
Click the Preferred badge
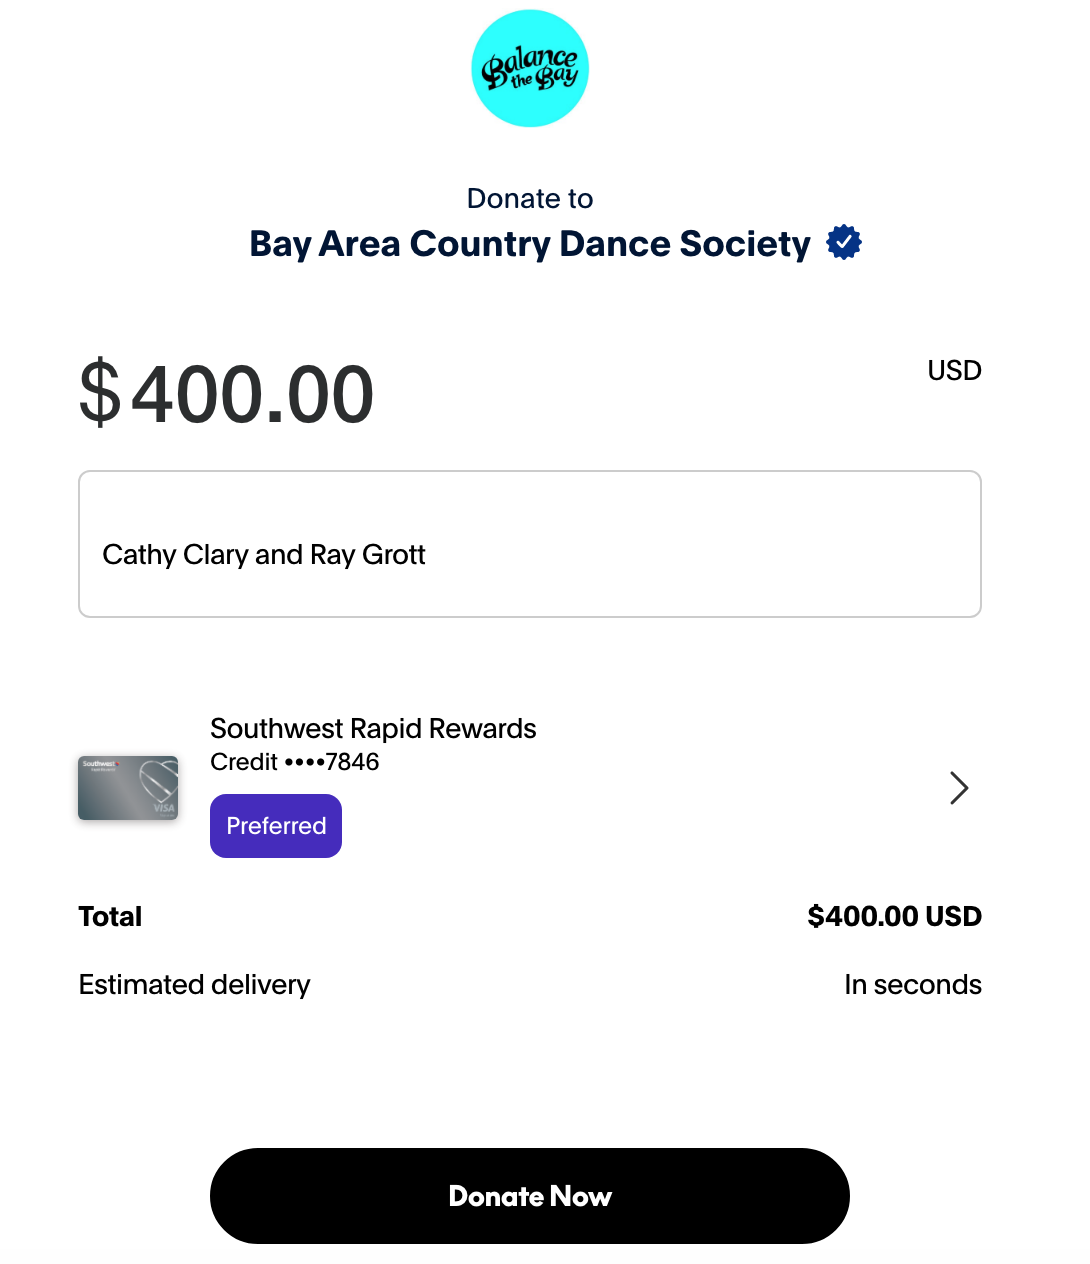tap(276, 826)
